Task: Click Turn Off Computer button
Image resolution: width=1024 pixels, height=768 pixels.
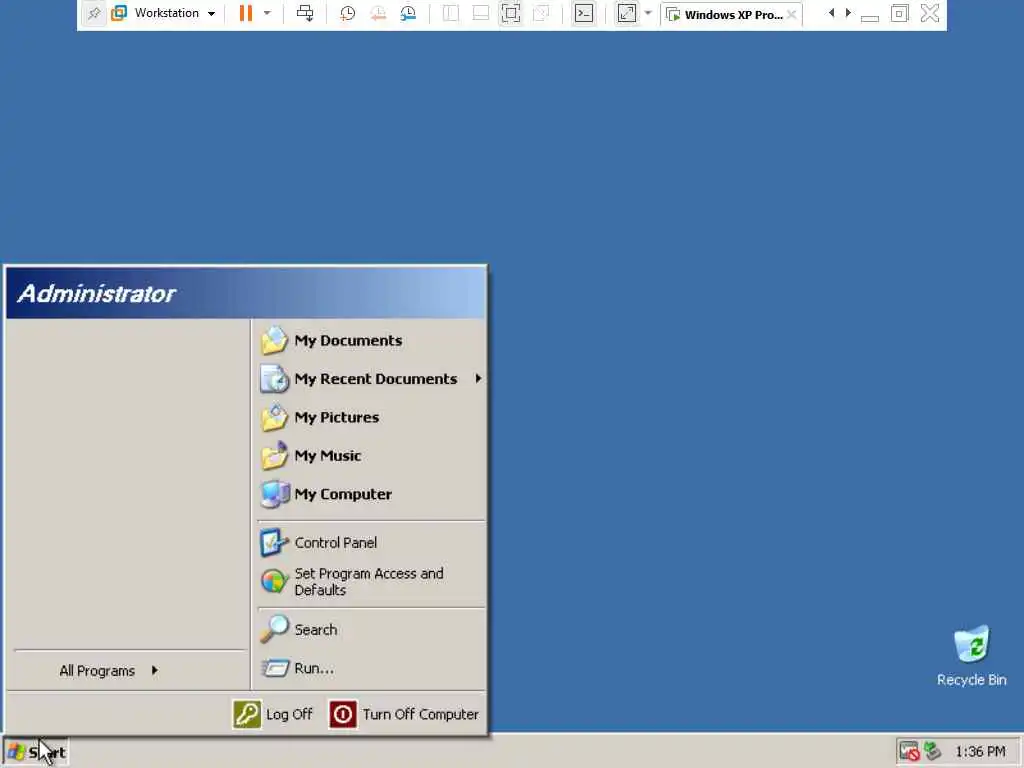Action: (404, 714)
